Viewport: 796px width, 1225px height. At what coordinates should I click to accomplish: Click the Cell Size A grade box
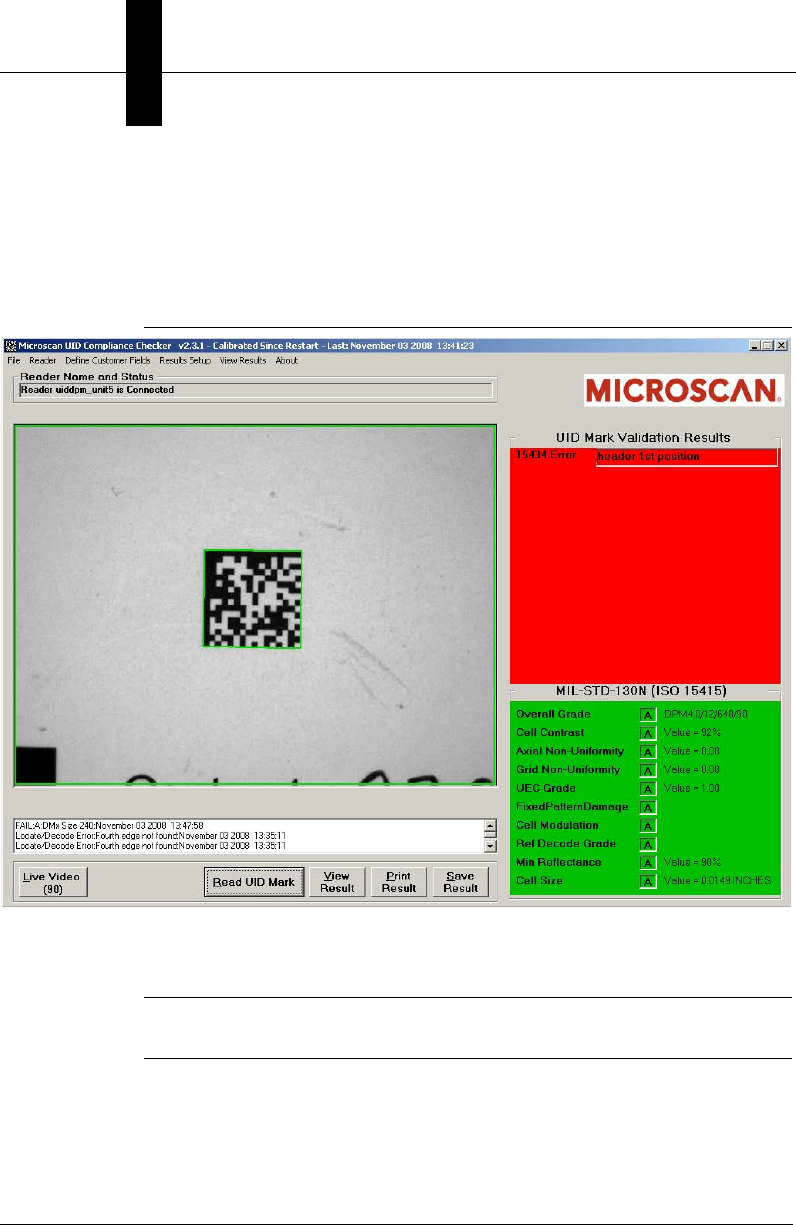tap(647, 881)
